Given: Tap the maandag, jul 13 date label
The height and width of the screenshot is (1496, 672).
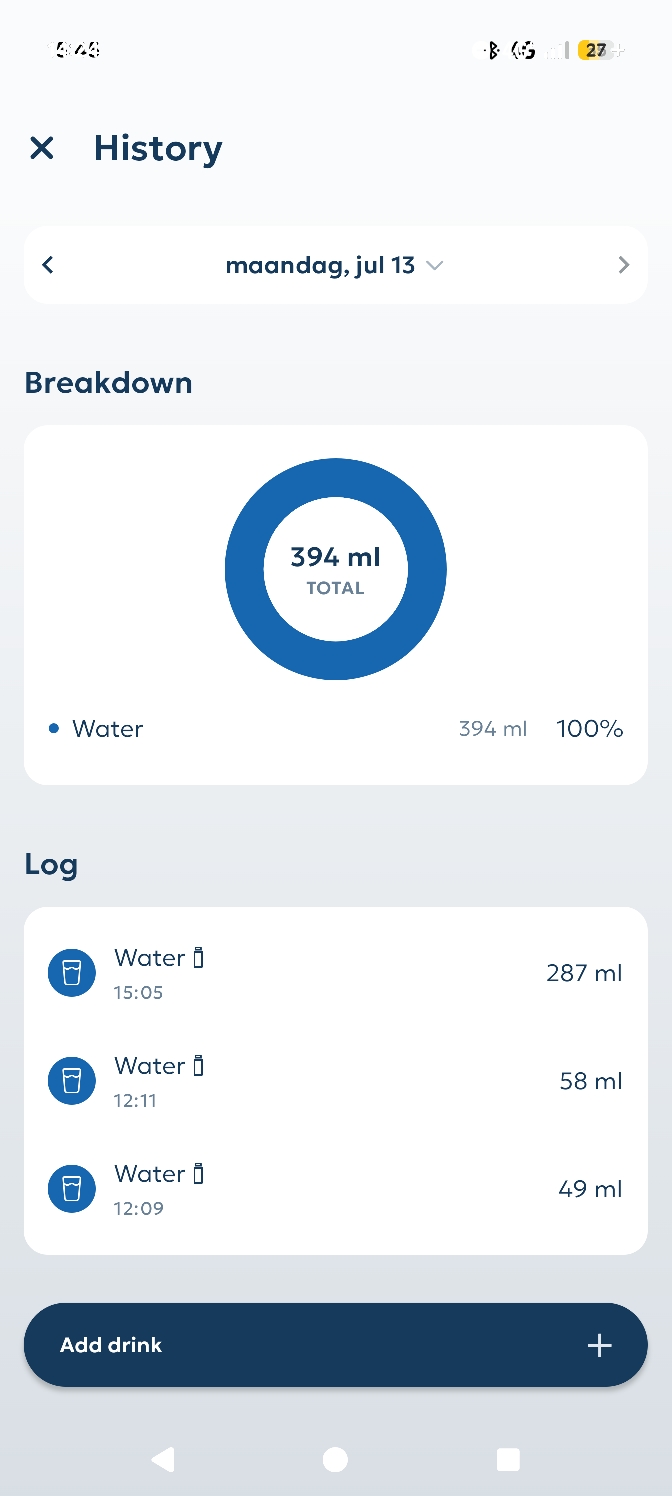Looking at the screenshot, I should click(320, 265).
